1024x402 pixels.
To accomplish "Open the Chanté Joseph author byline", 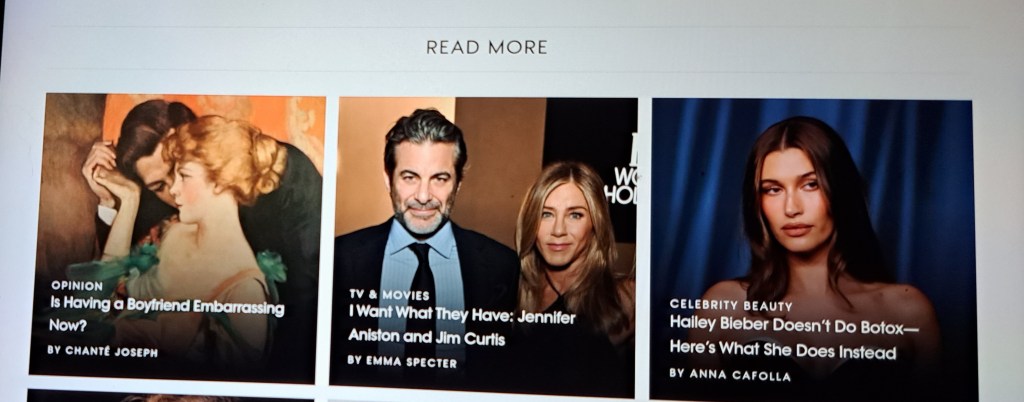I will (103, 351).
